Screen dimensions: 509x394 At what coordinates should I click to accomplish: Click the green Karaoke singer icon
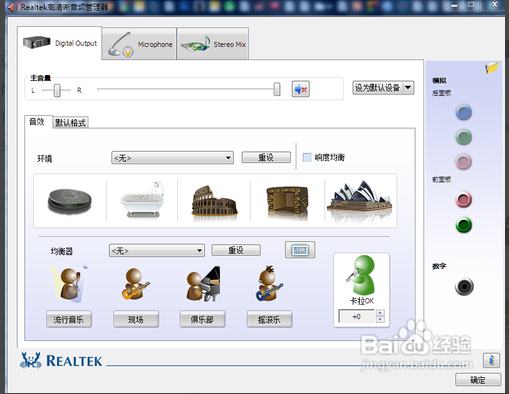[x=361, y=275]
